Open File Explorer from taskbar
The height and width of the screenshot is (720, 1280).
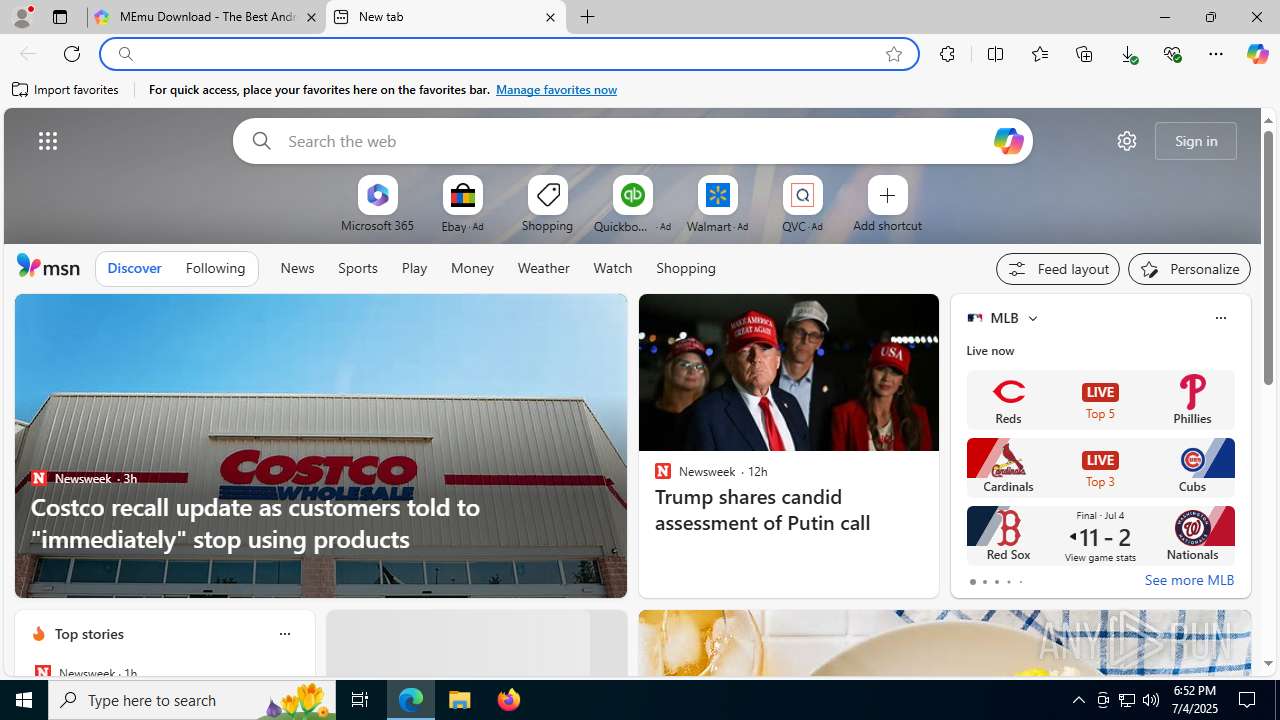click(x=460, y=700)
